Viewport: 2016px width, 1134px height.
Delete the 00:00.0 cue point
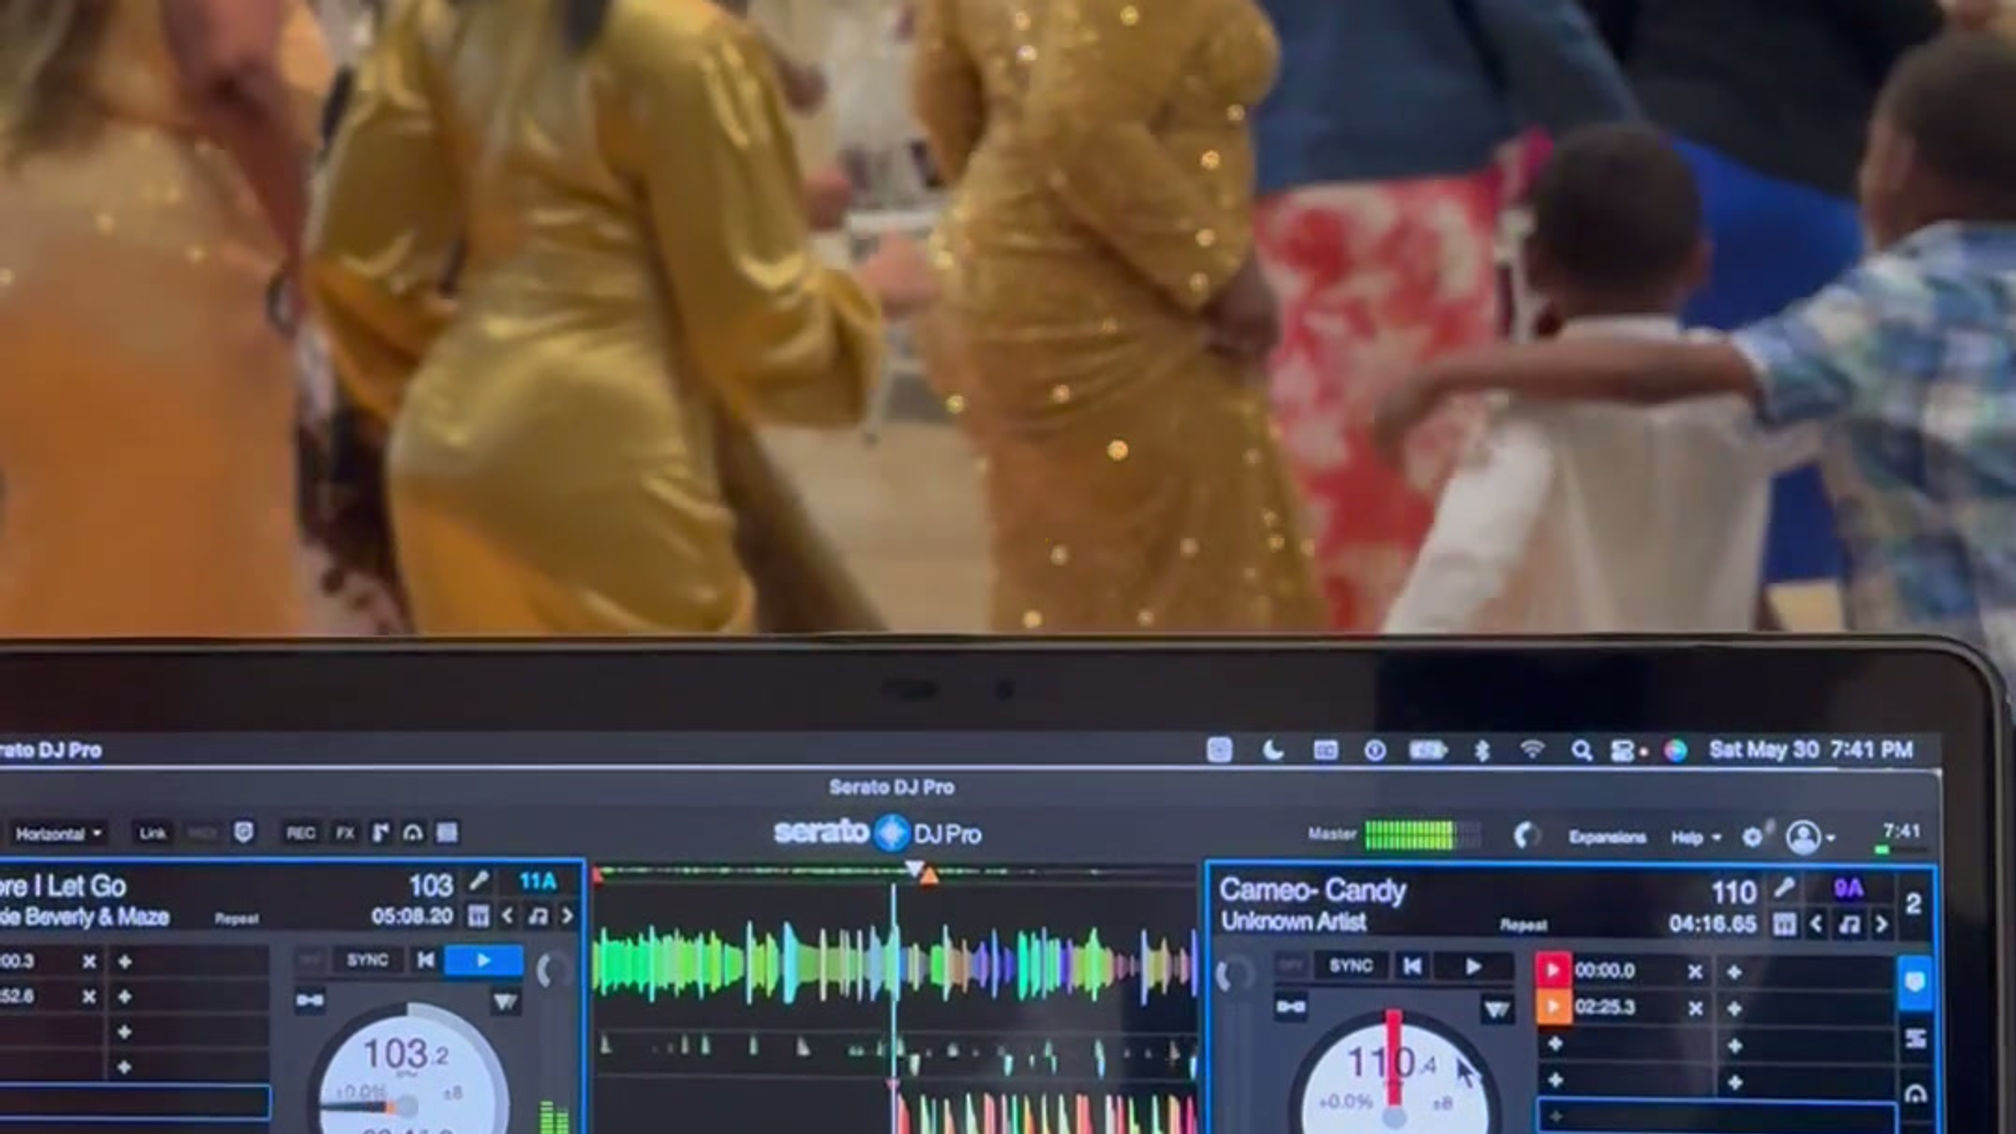[1695, 971]
